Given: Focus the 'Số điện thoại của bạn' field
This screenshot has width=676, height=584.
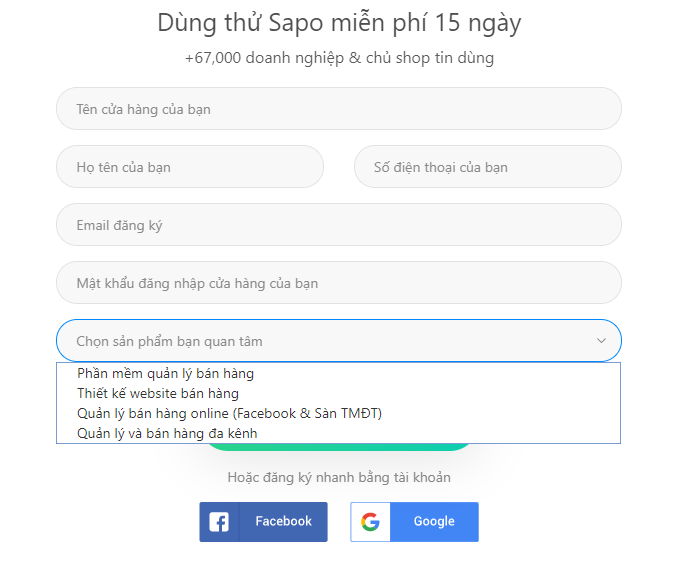Looking at the screenshot, I should pos(488,166).
